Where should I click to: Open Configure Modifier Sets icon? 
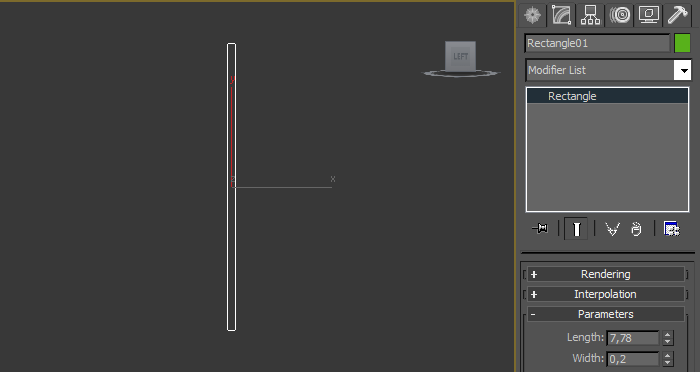(x=671, y=229)
